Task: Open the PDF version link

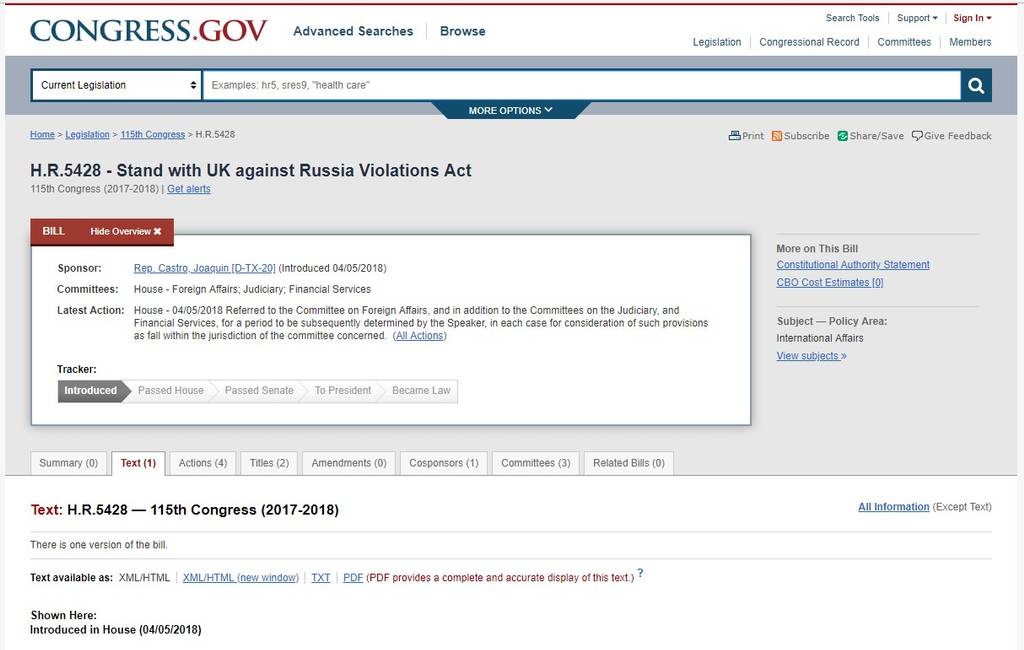Action: tap(353, 577)
